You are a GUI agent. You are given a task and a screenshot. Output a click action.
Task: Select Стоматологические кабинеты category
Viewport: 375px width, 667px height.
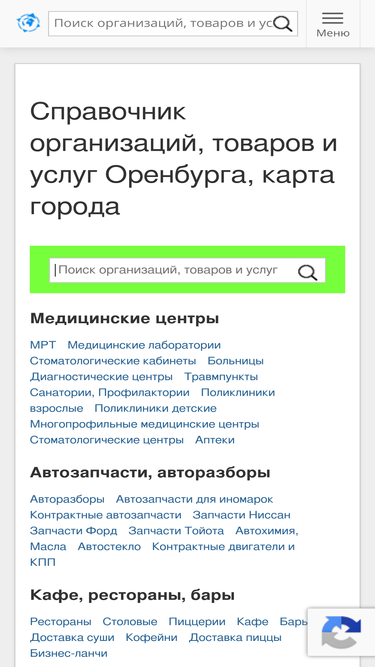113,361
